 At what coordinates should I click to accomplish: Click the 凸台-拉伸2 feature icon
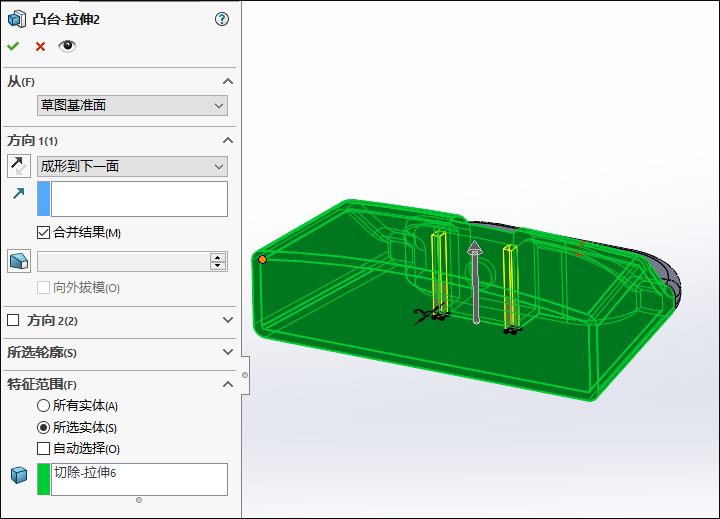(x=17, y=19)
